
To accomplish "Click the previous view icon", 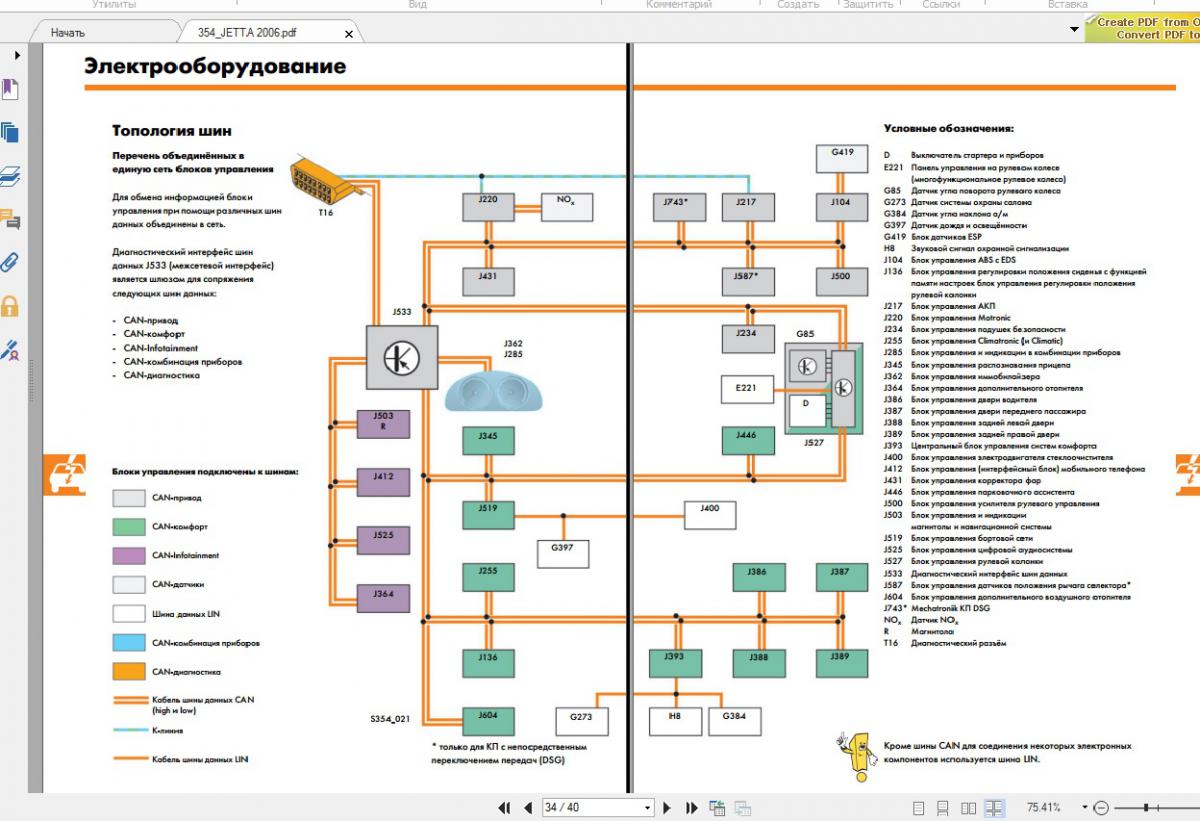I will (x=717, y=808).
